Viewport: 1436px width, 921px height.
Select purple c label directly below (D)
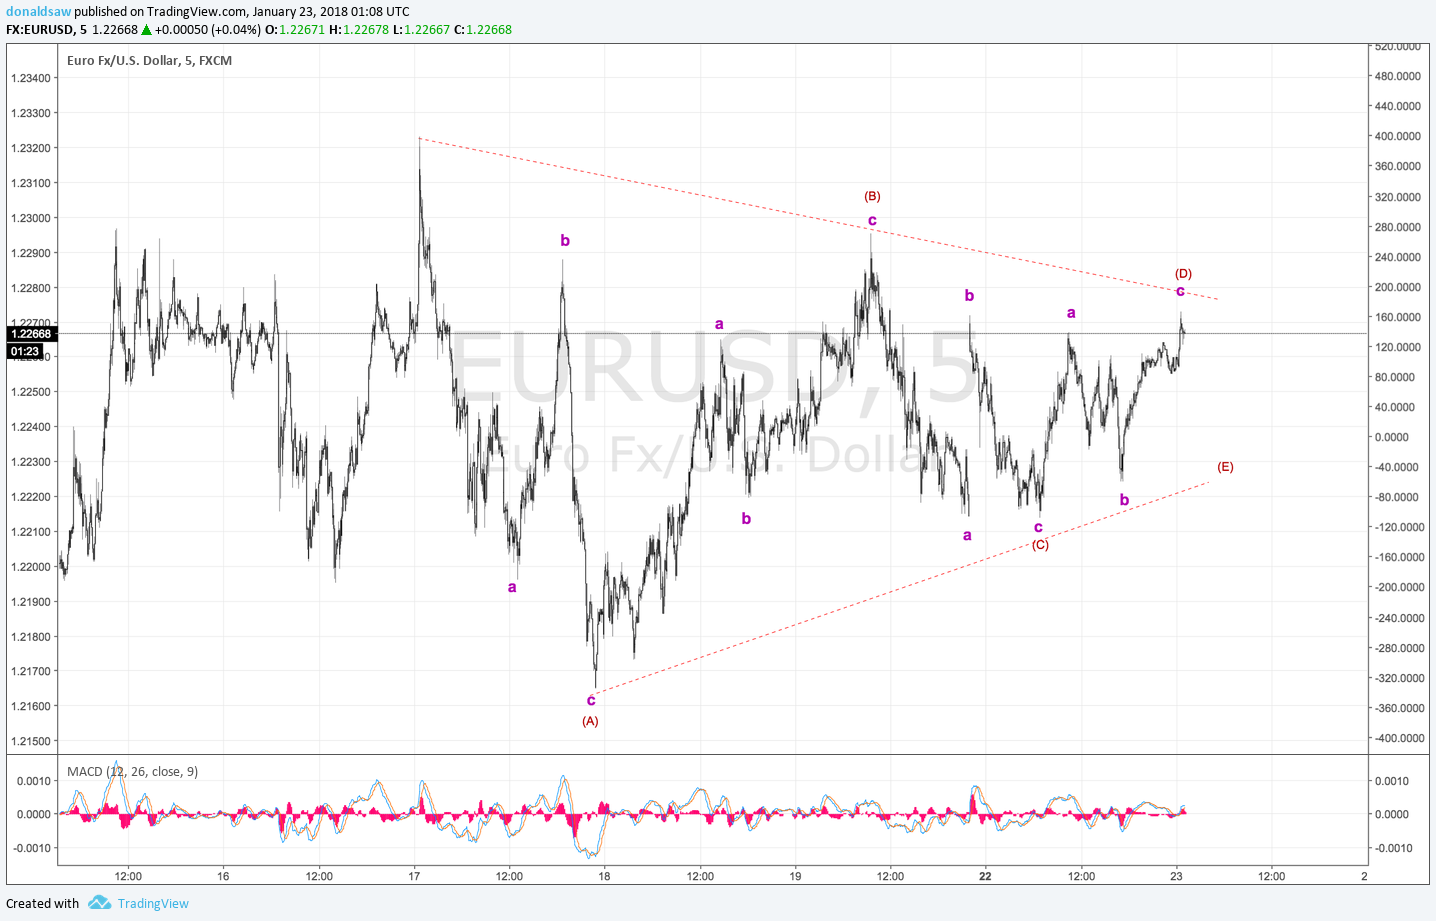coord(1180,291)
